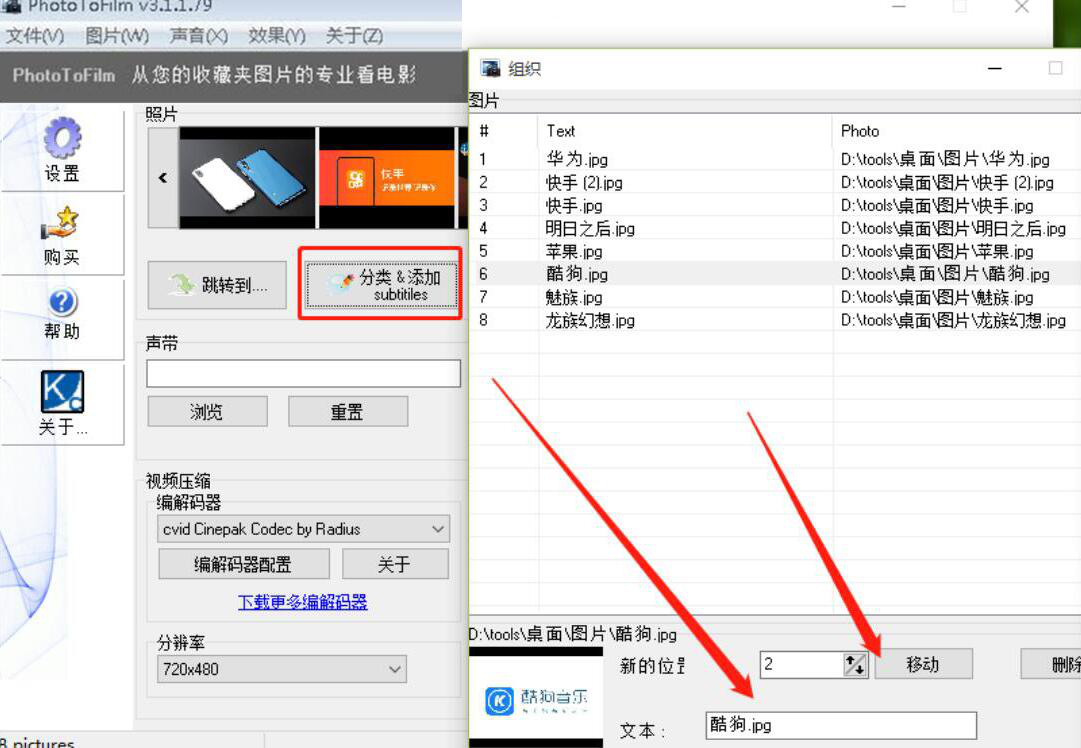The width and height of the screenshot is (1081, 748).
Task: Click the 酷狗音乐 preview image
Action: (x=536, y=698)
